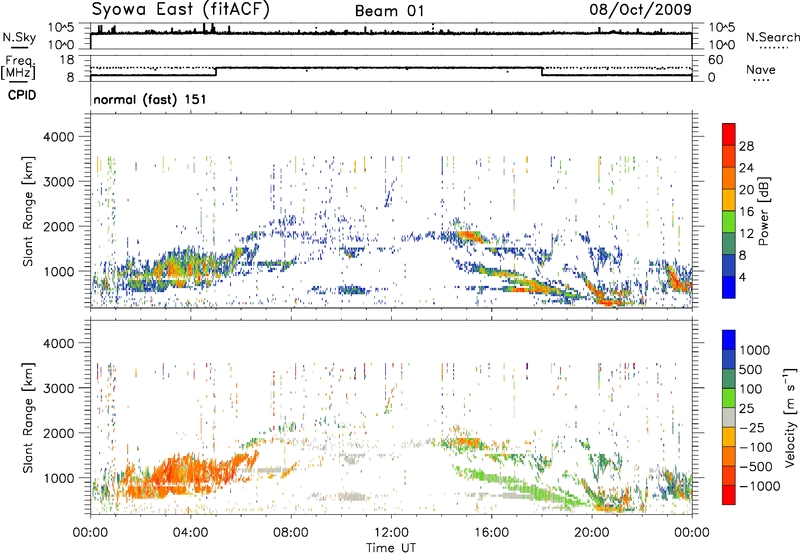Select the "16:00" time tick label
Viewport: 800px width, 554px height.
pyautogui.click(x=491, y=533)
